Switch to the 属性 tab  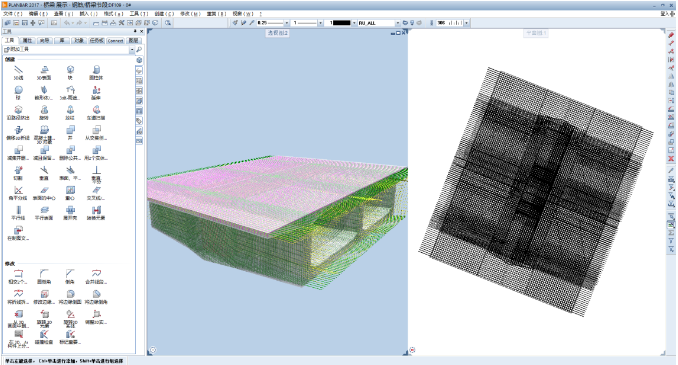click(x=27, y=41)
